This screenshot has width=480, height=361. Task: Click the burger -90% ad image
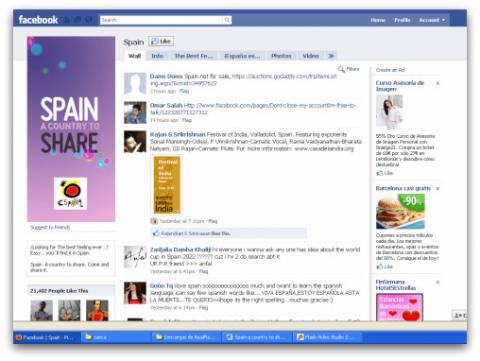click(400, 212)
